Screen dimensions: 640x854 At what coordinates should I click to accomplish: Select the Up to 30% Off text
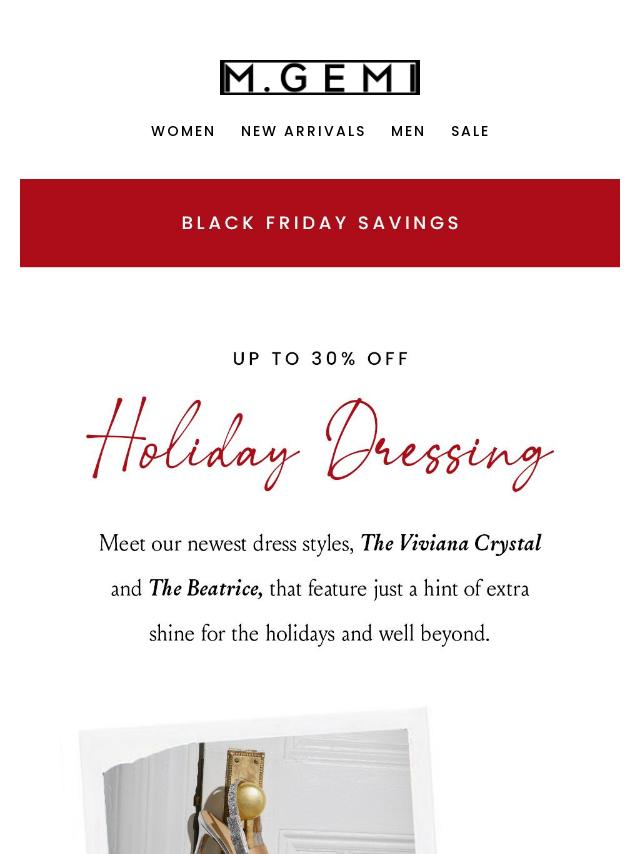click(320, 358)
